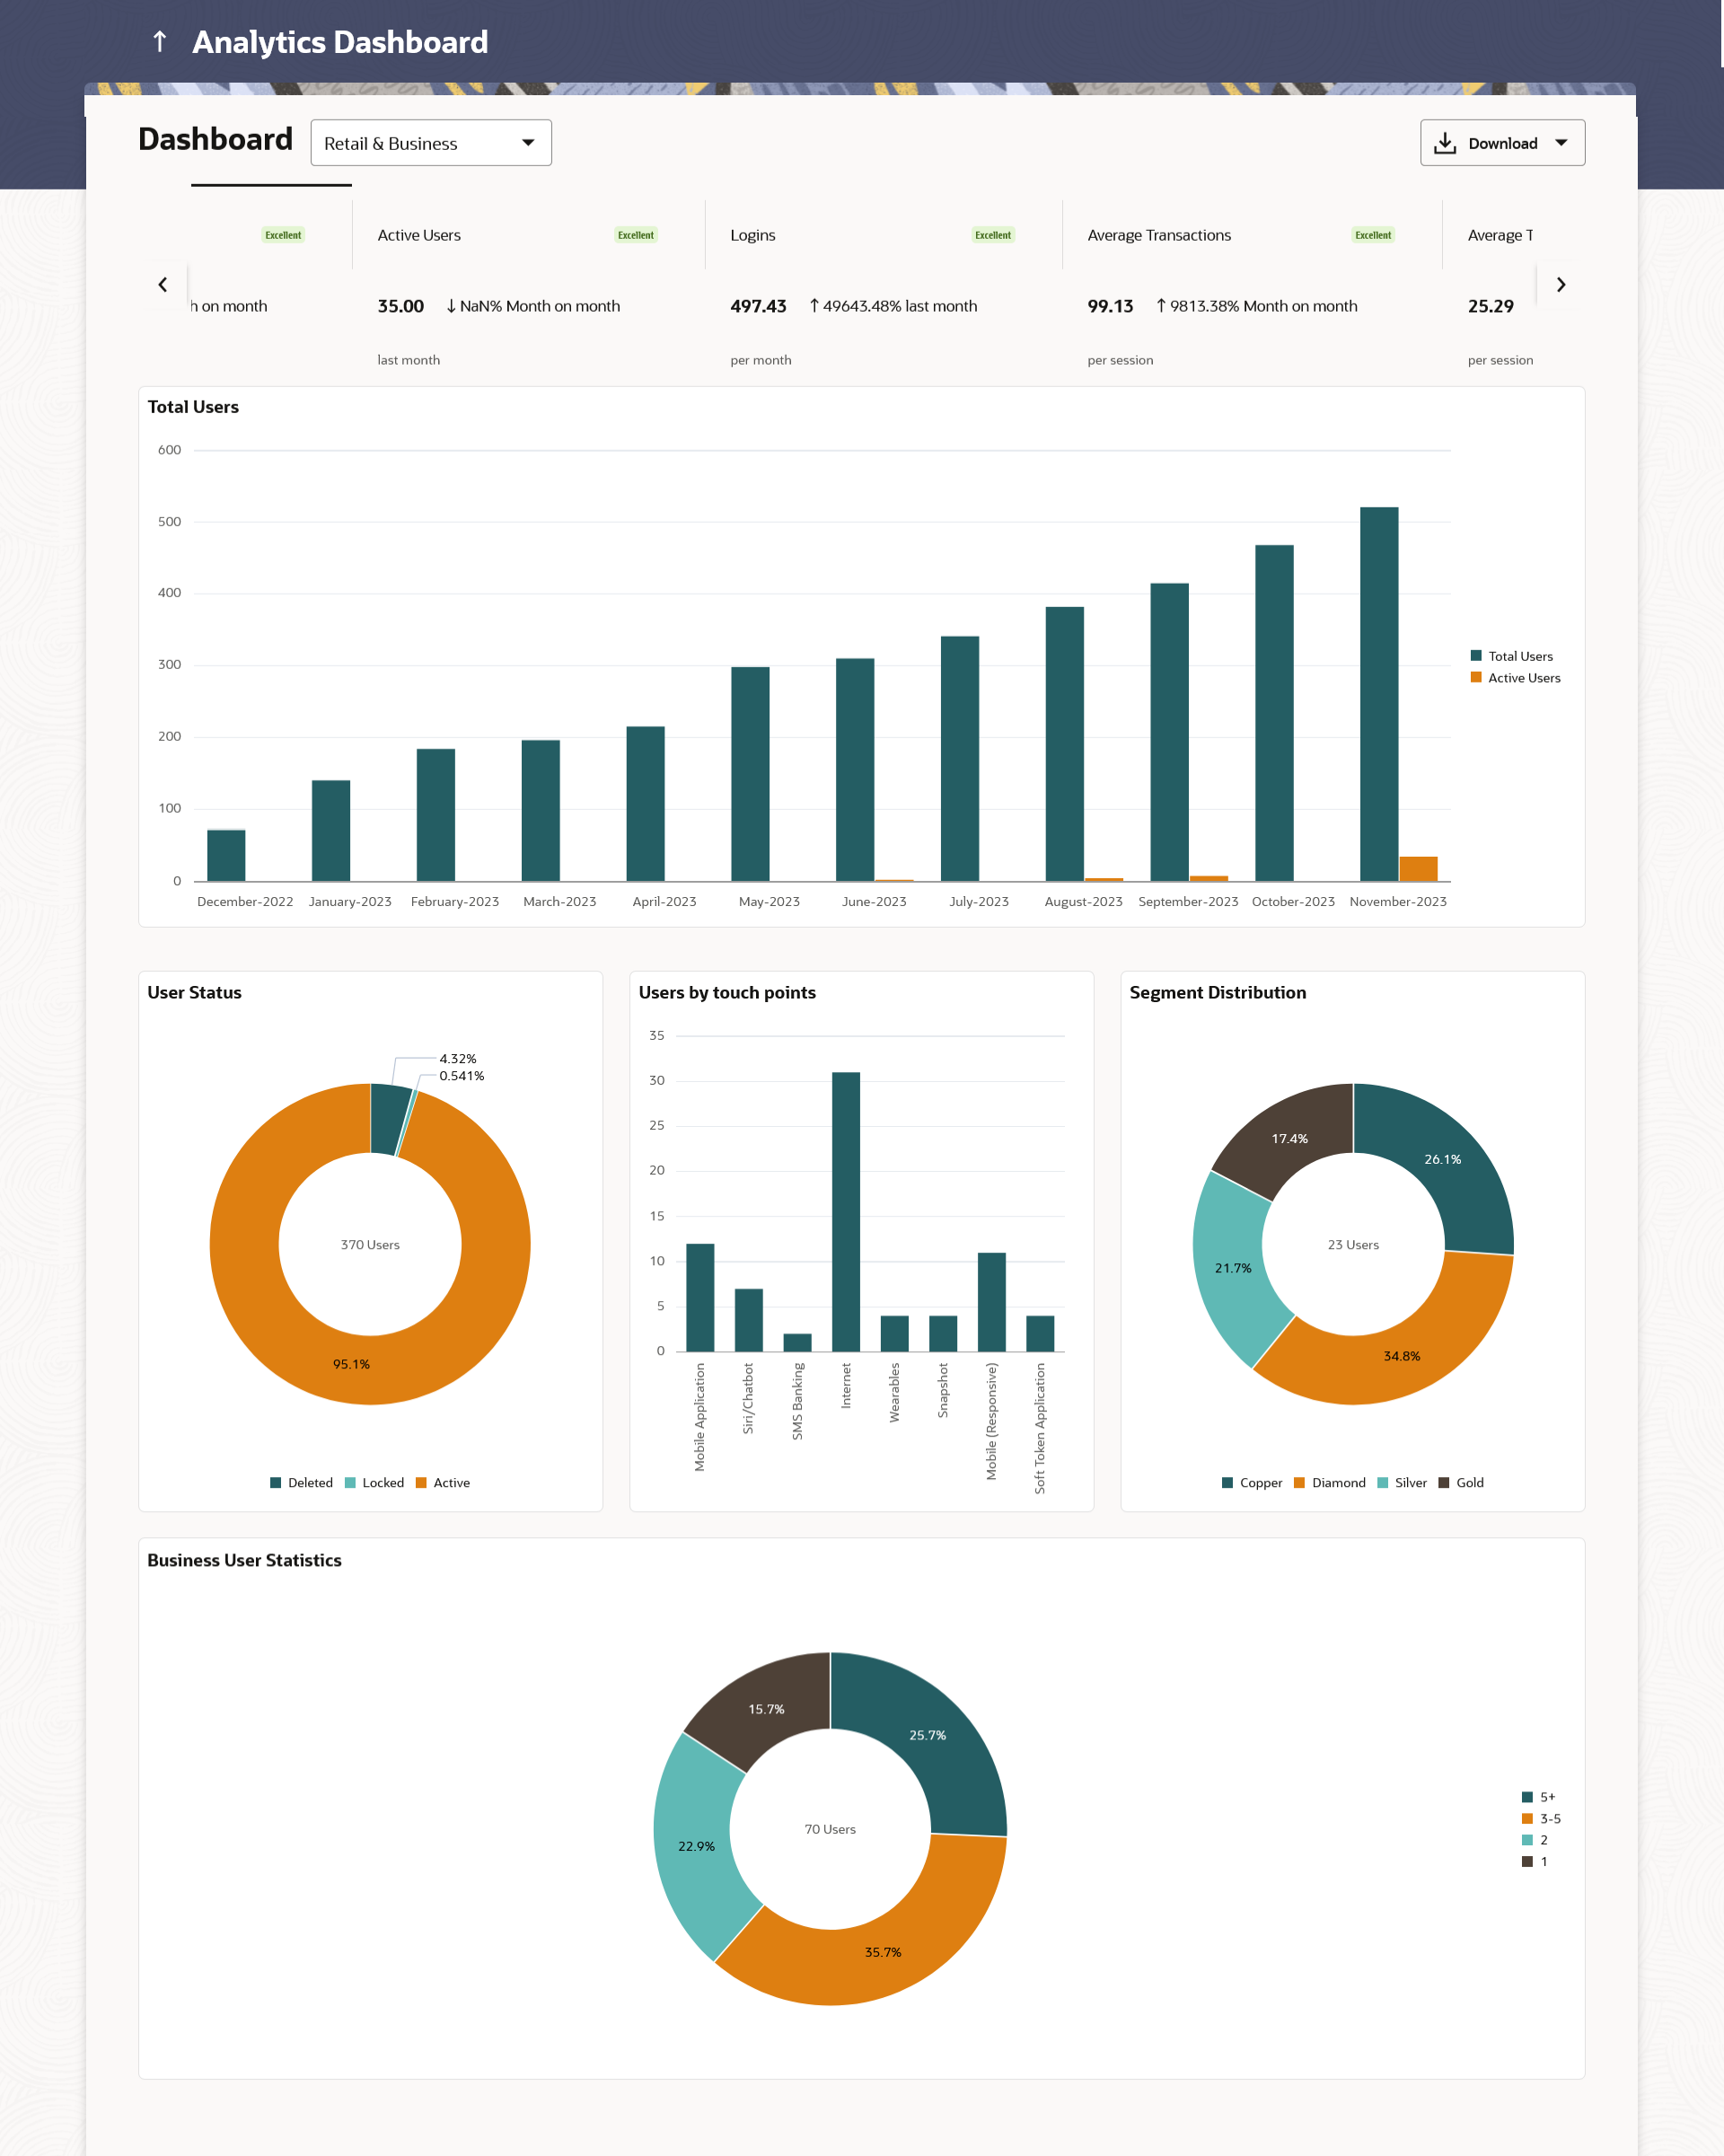Viewport: 1724px width, 2156px height.
Task: Click the download icon in Download button
Action: (1445, 144)
